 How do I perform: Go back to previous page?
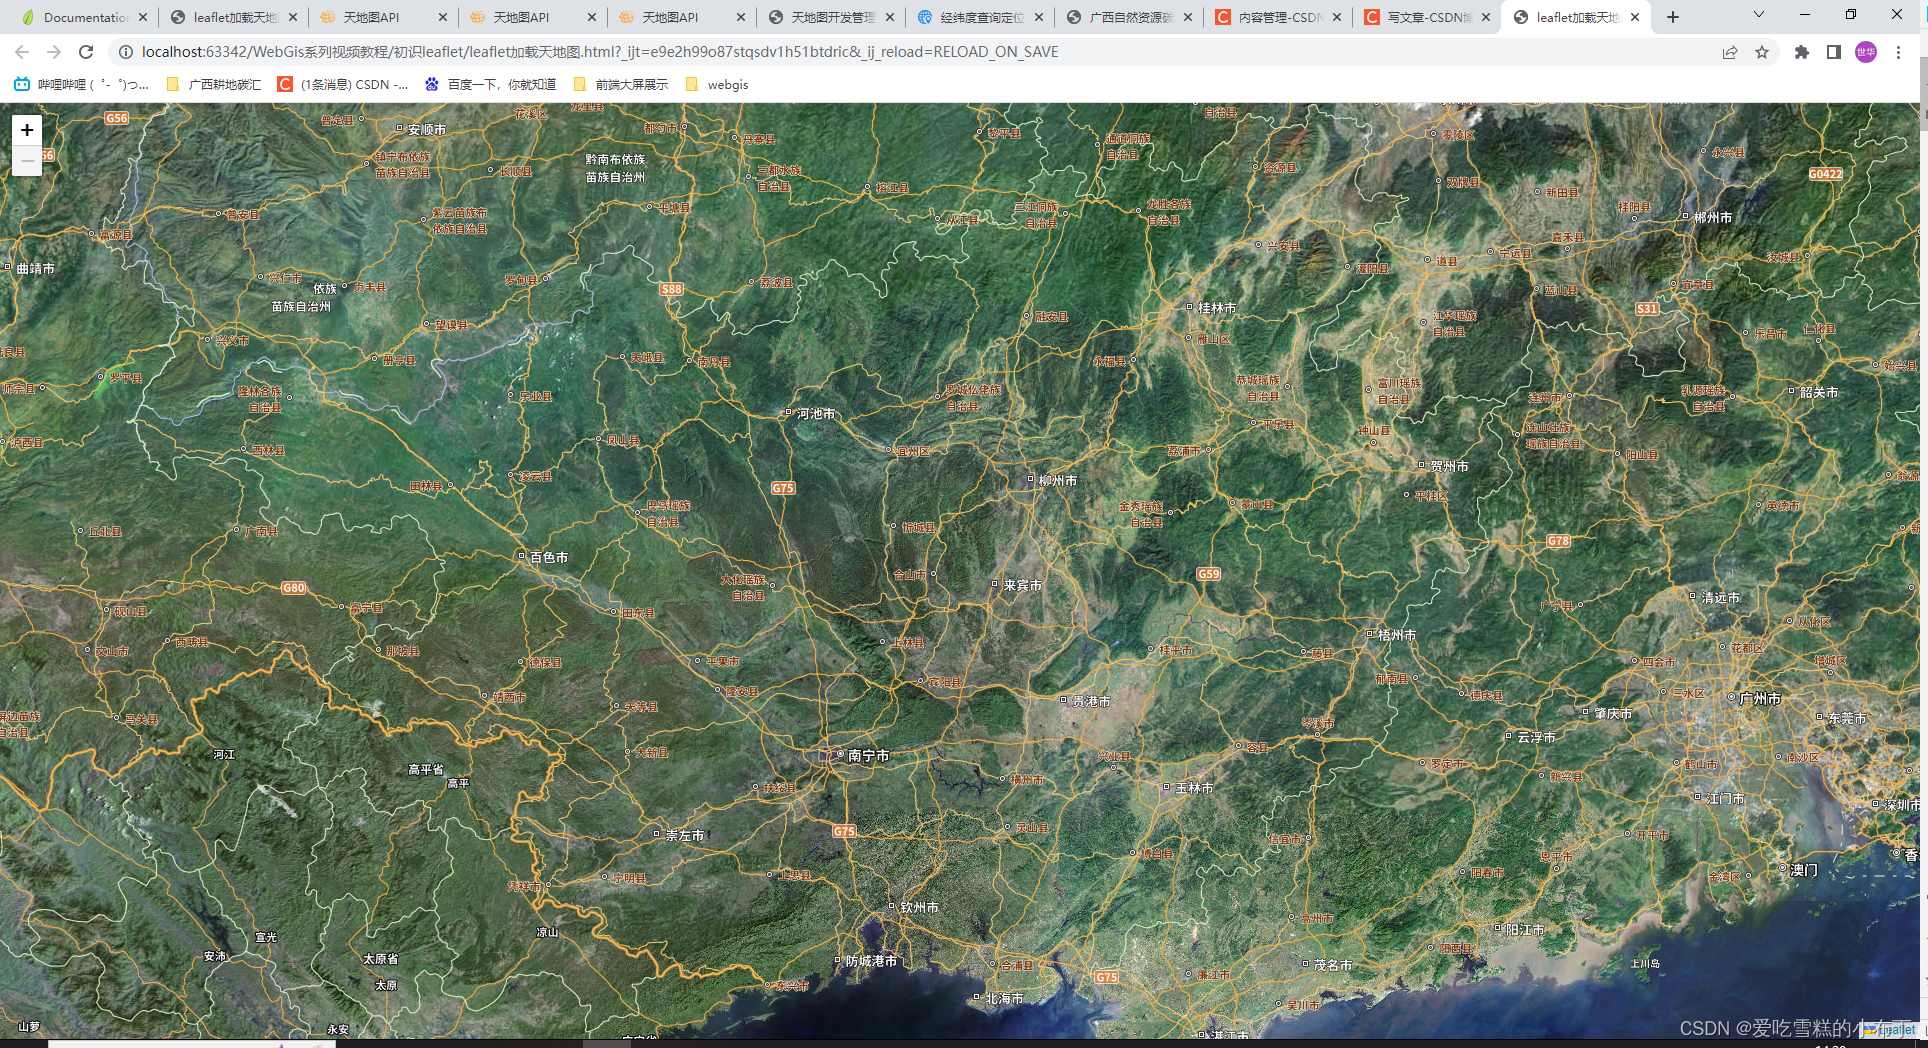(22, 52)
